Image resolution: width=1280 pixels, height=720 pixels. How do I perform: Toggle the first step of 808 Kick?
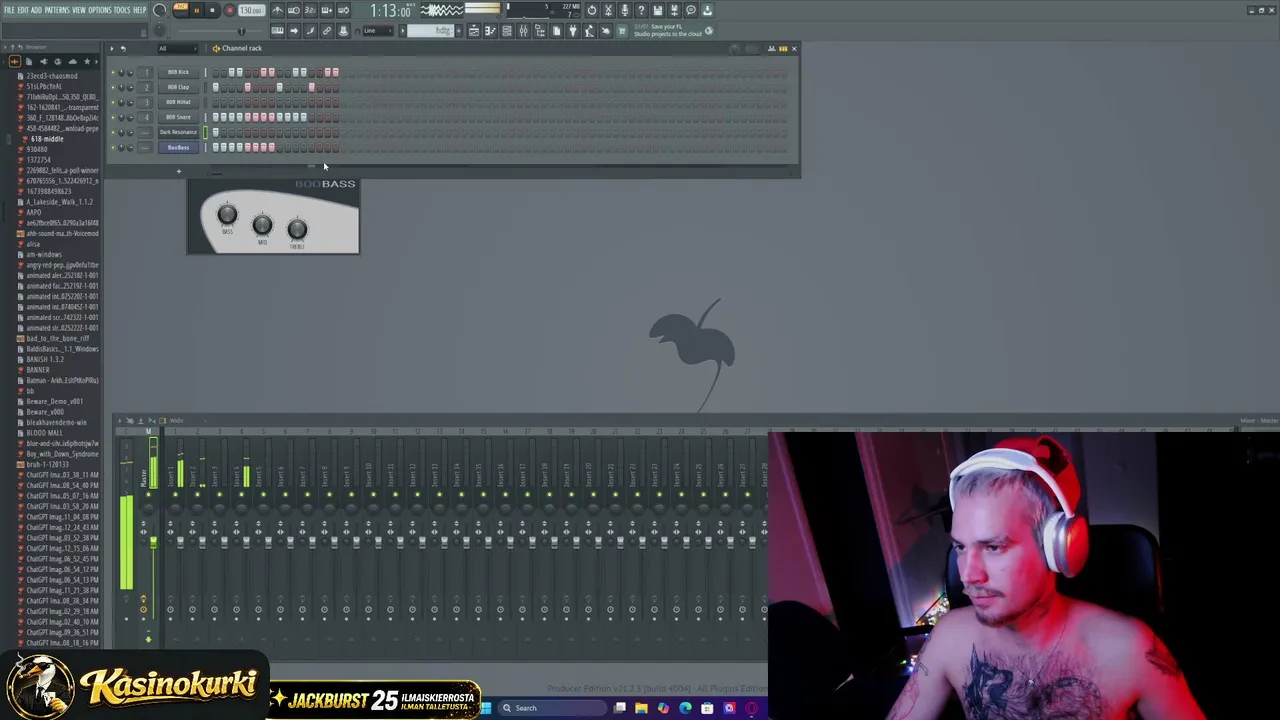pyautogui.click(x=215, y=72)
